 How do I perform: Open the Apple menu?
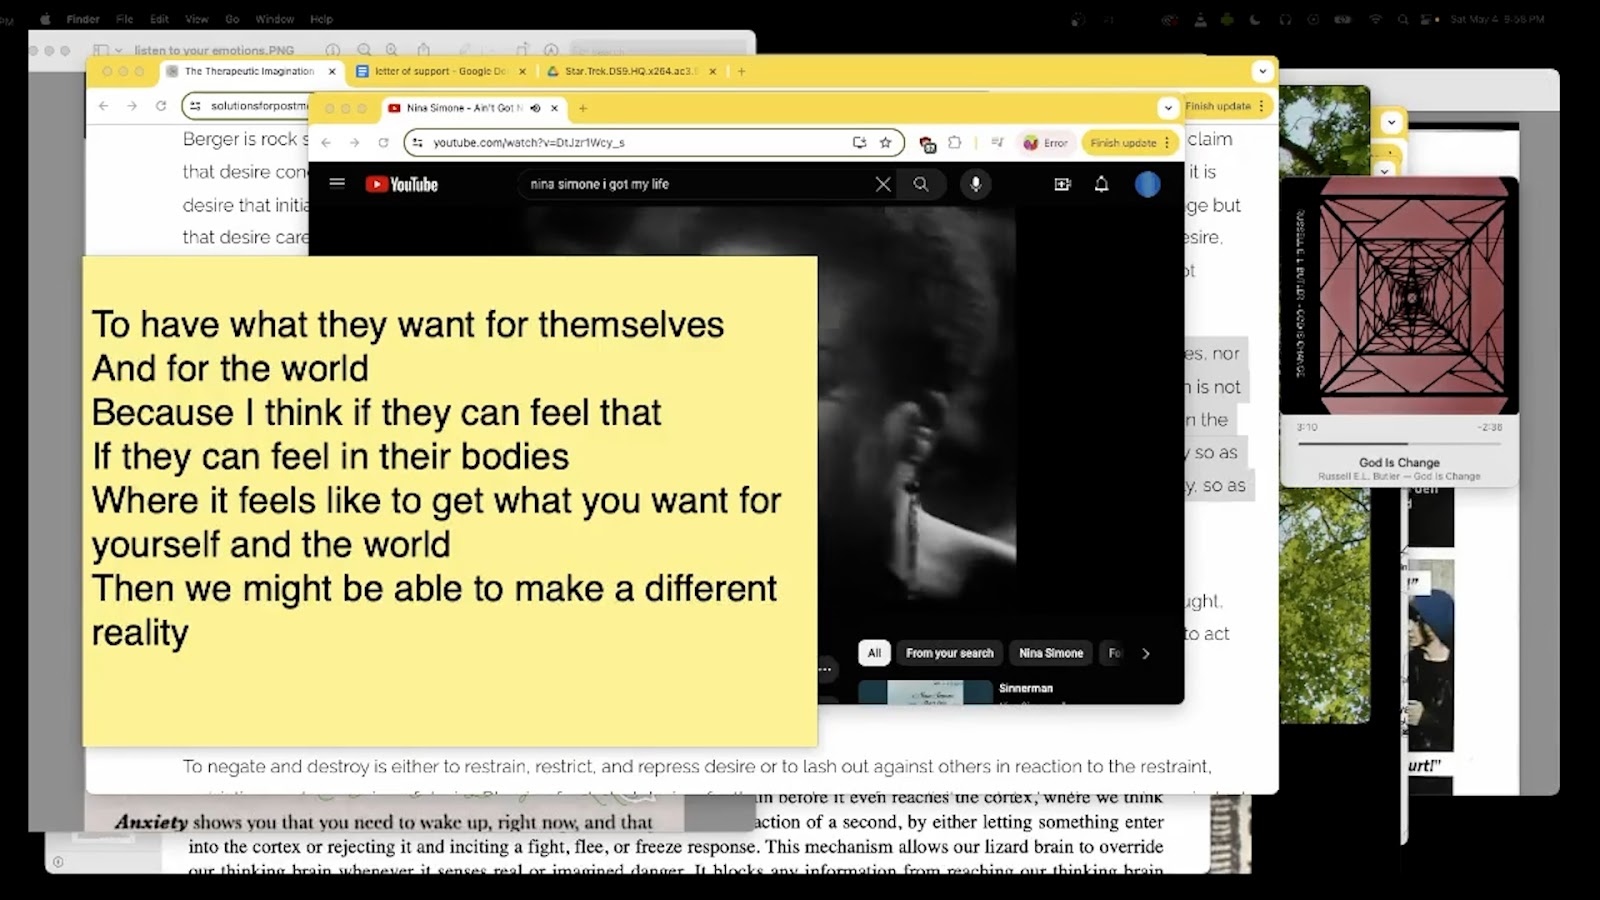click(44, 19)
